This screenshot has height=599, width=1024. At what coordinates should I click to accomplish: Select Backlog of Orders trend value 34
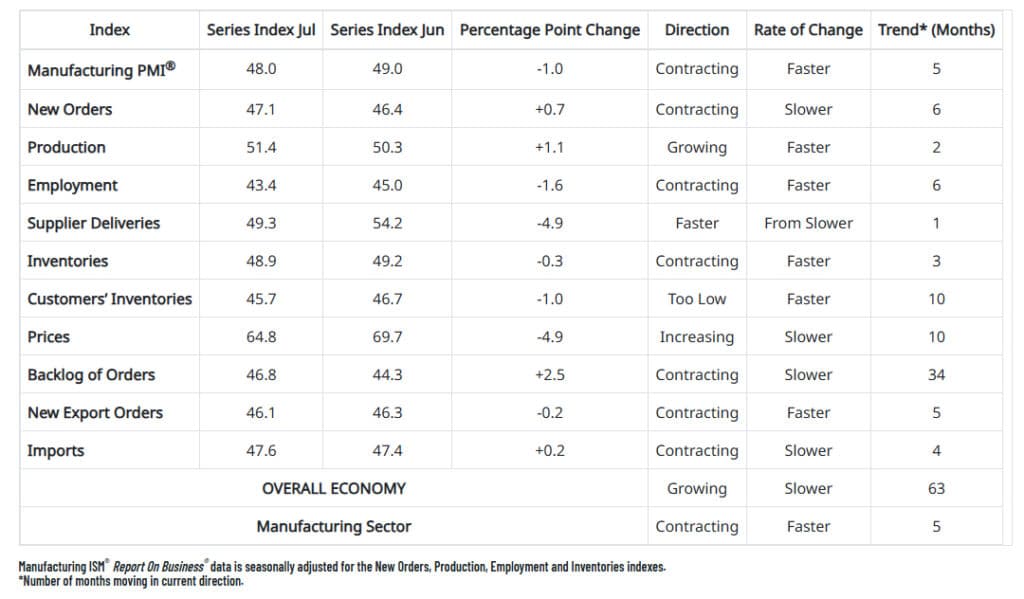936,375
